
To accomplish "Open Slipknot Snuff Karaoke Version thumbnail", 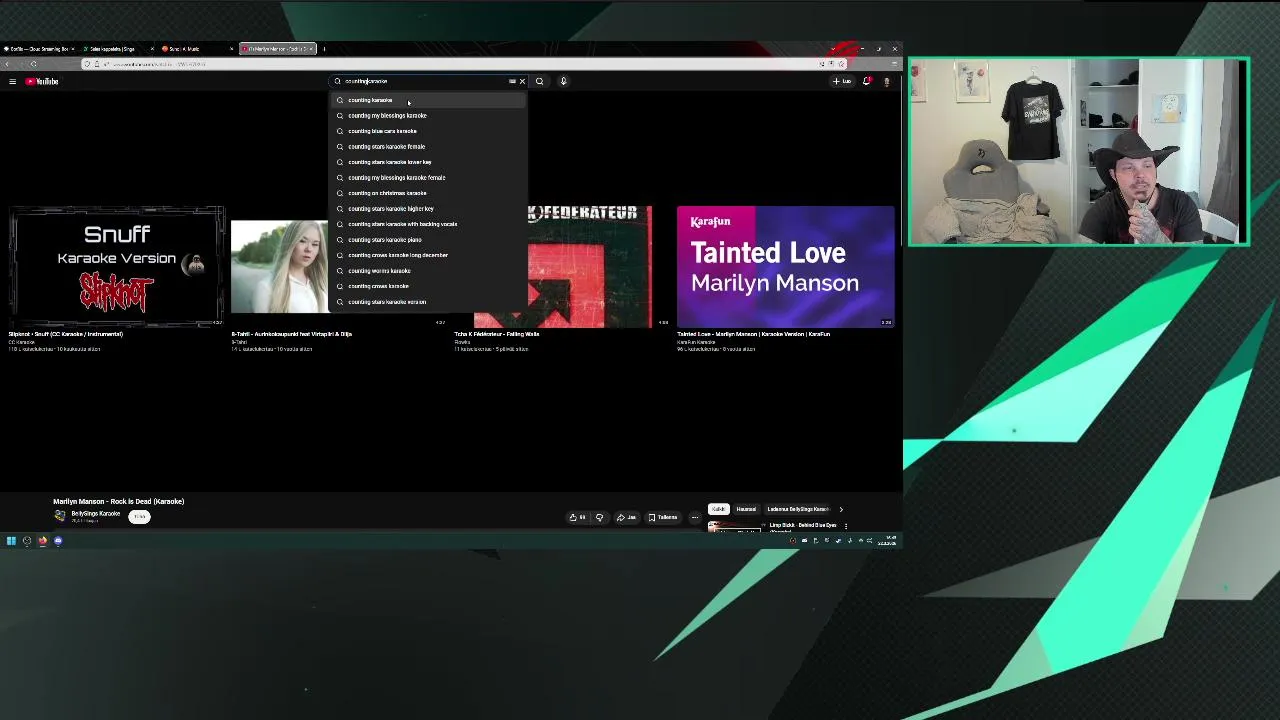I will click(x=117, y=267).
